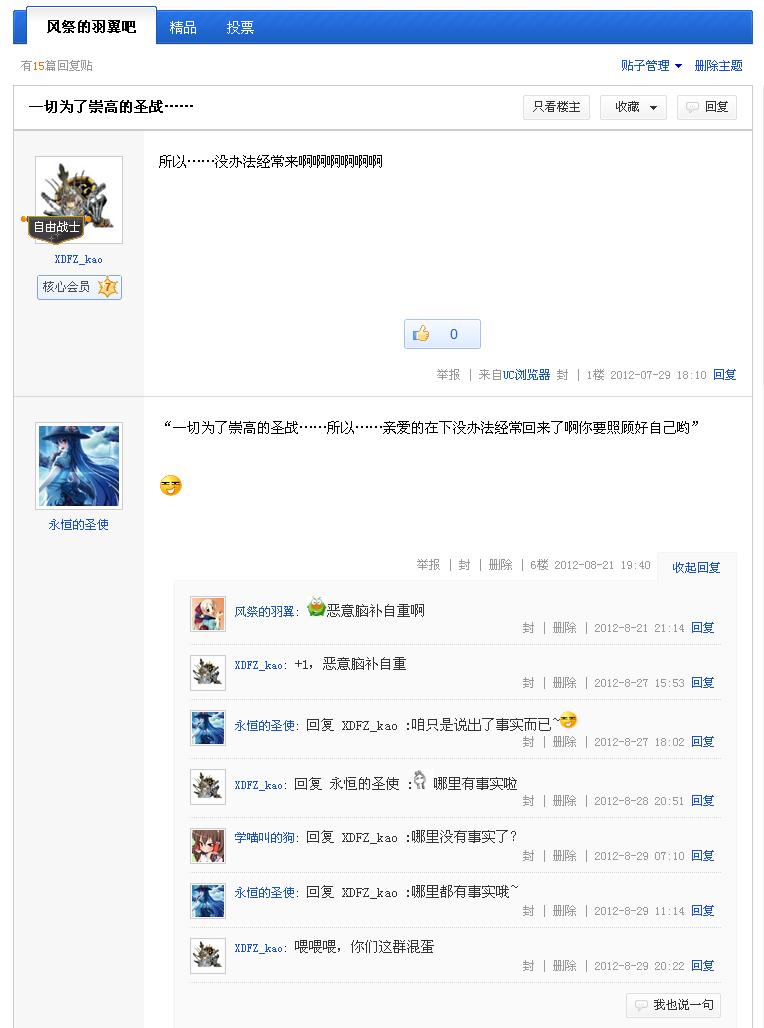Click the level 7 star badge 核心会员
This screenshot has width=764, height=1028.
pyautogui.click(x=79, y=287)
